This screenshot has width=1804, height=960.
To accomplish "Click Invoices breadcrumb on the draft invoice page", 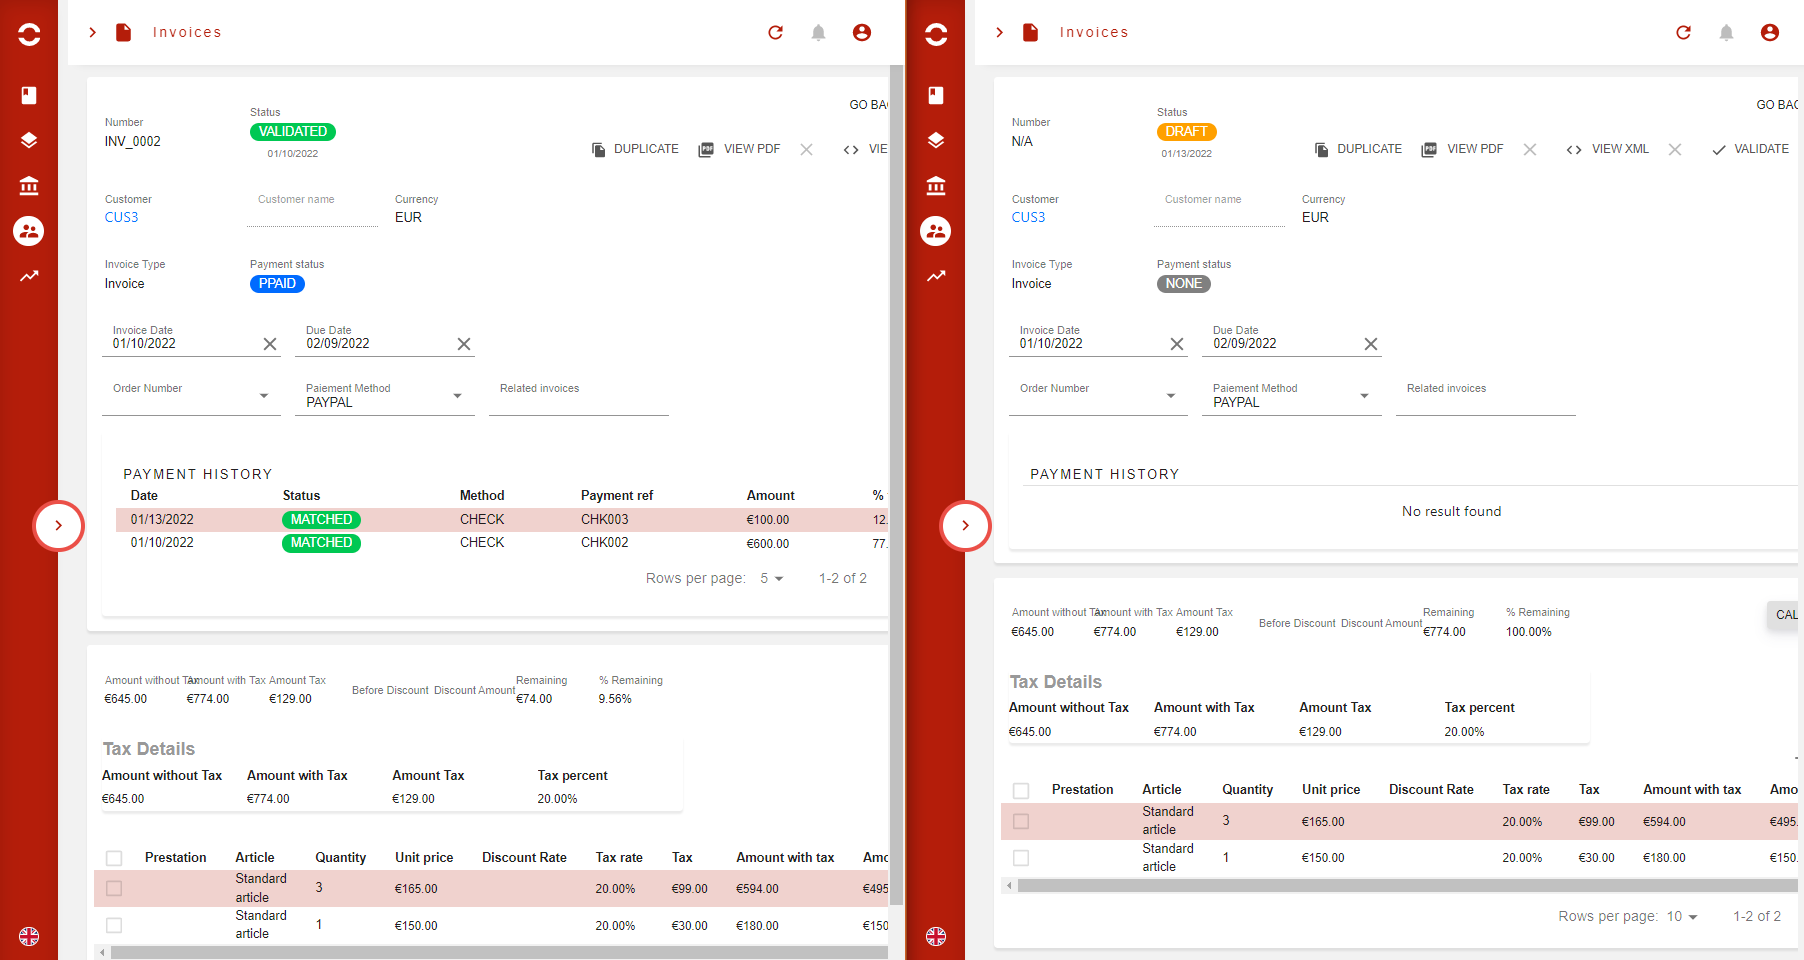I will click(1094, 33).
